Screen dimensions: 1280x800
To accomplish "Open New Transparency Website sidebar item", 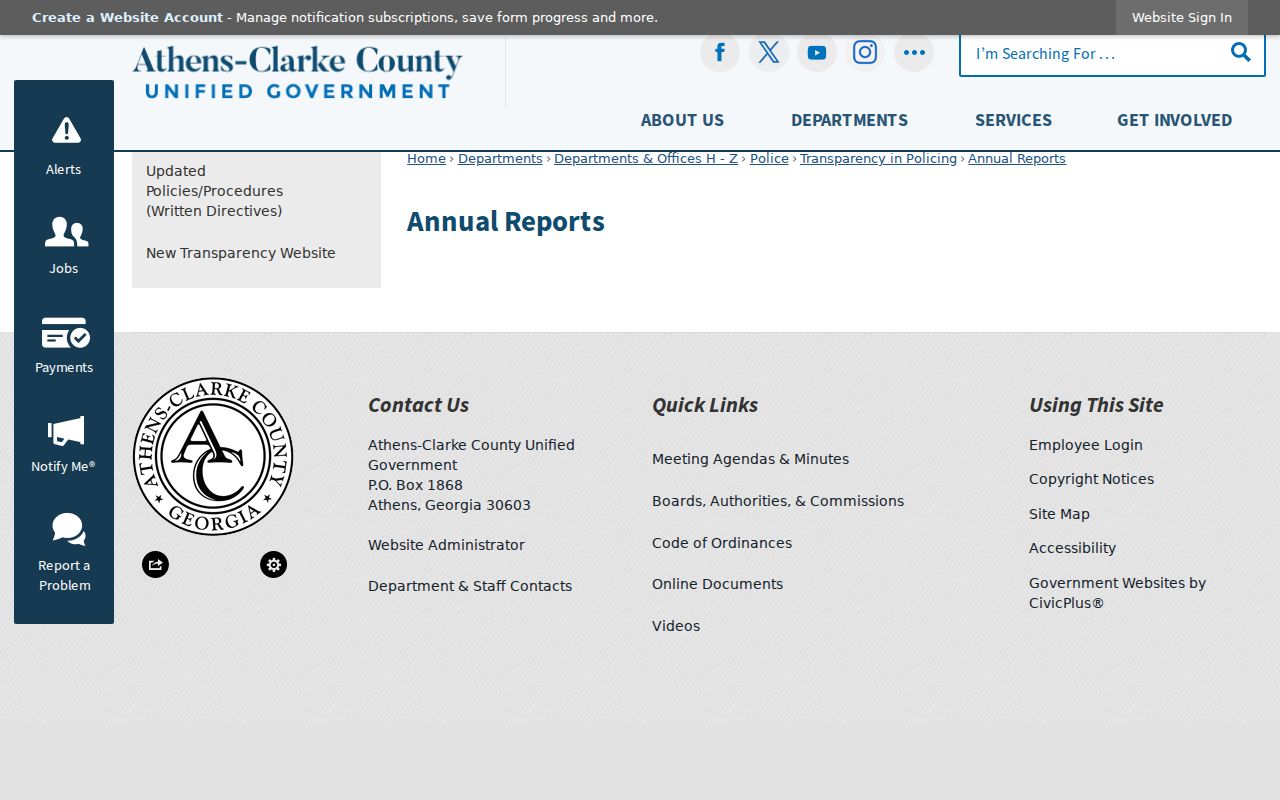I will [241, 253].
